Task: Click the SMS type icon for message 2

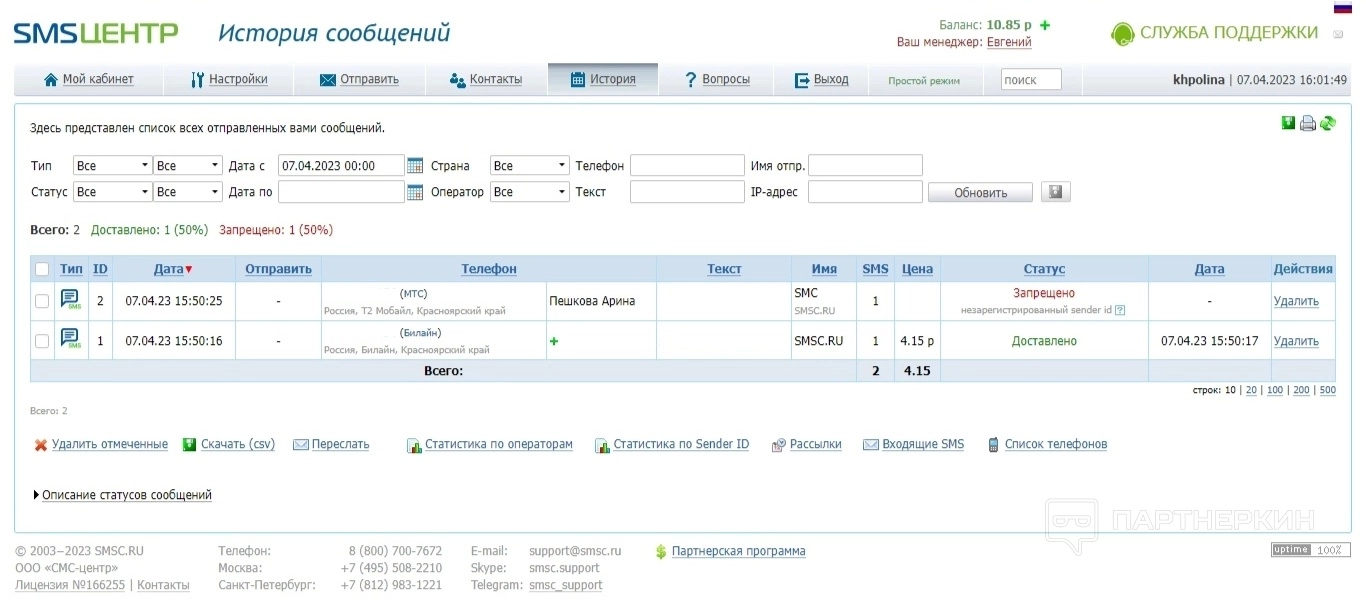Action: [70, 300]
